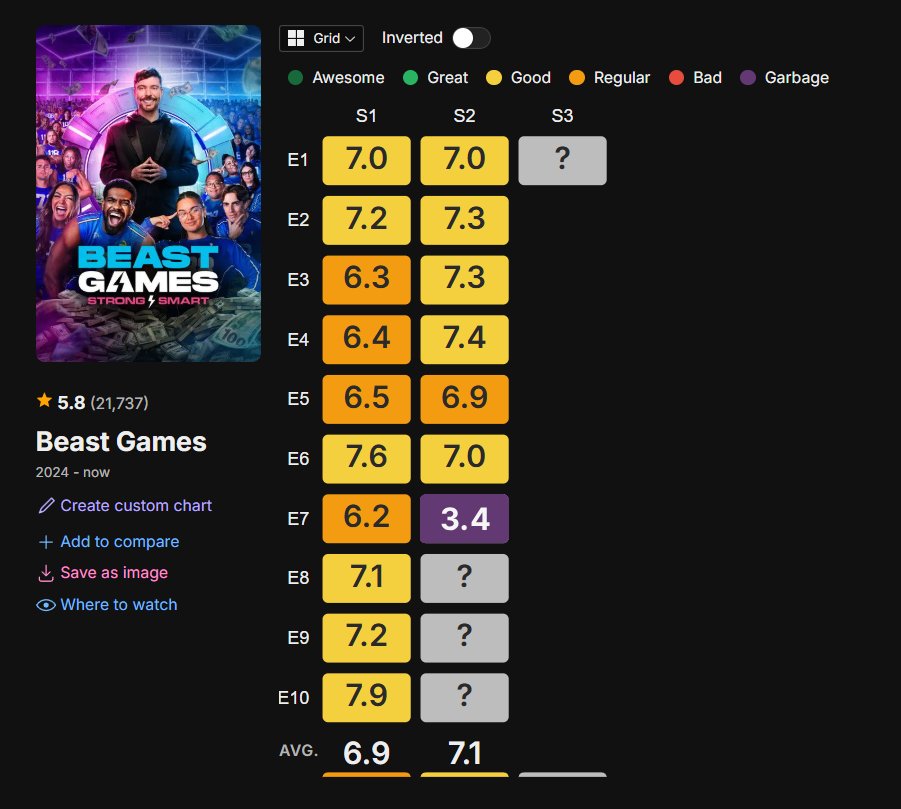Open the Beast Games poster thumbnail

point(148,193)
